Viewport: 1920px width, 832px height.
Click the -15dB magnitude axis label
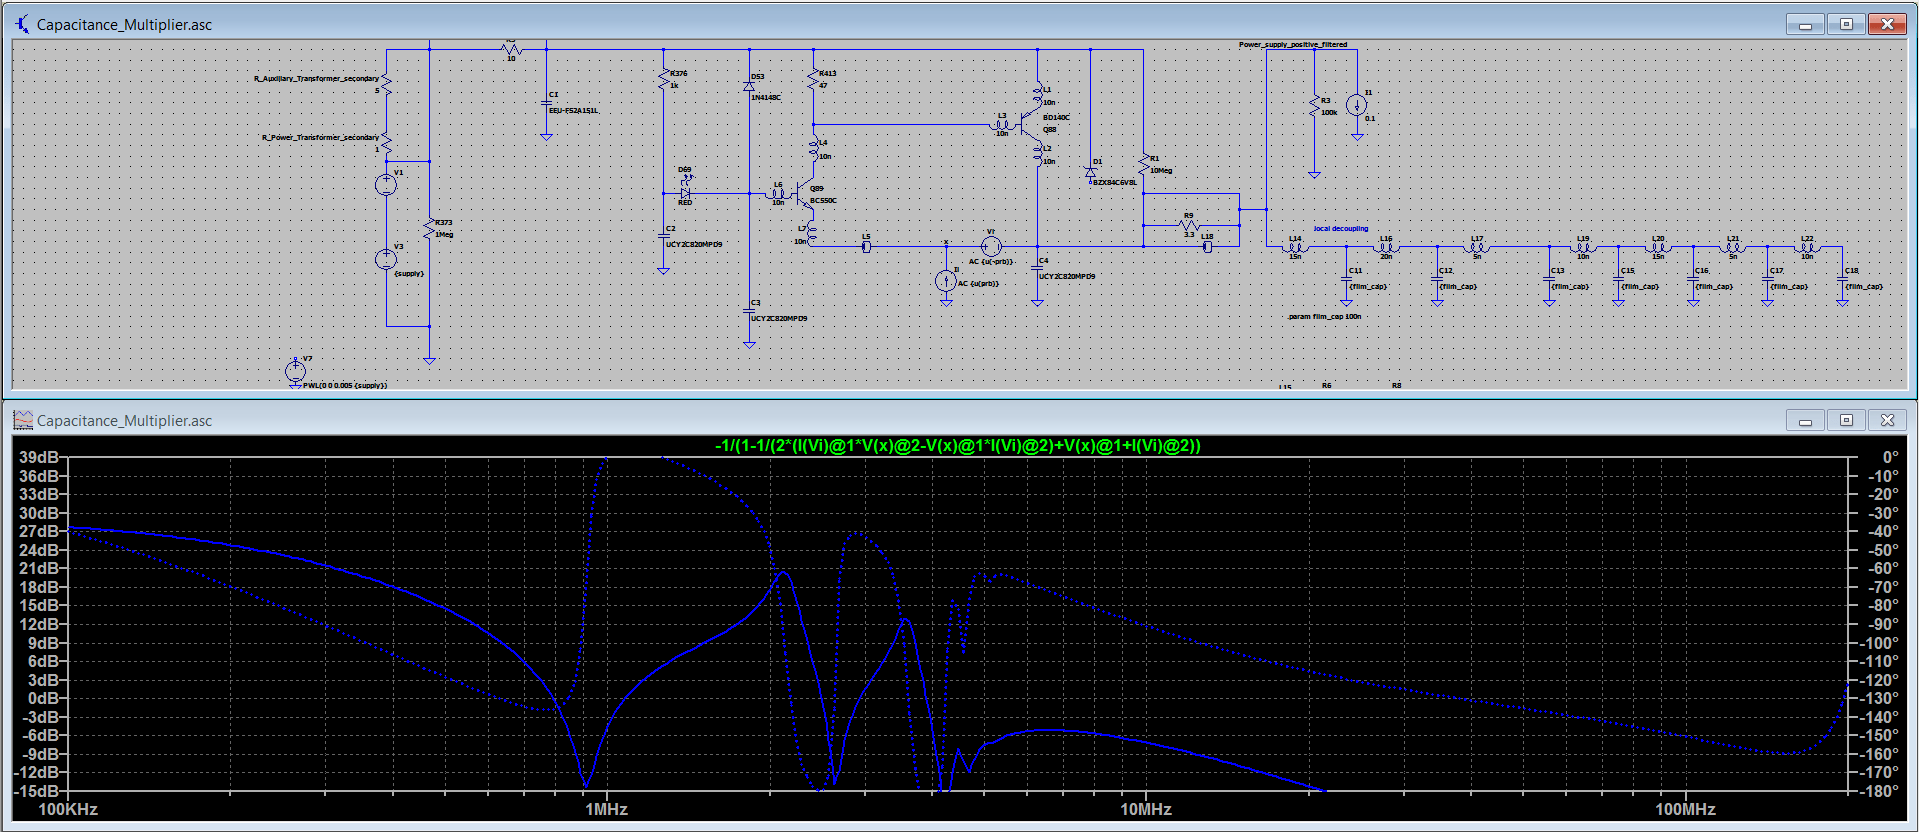[37, 791]
